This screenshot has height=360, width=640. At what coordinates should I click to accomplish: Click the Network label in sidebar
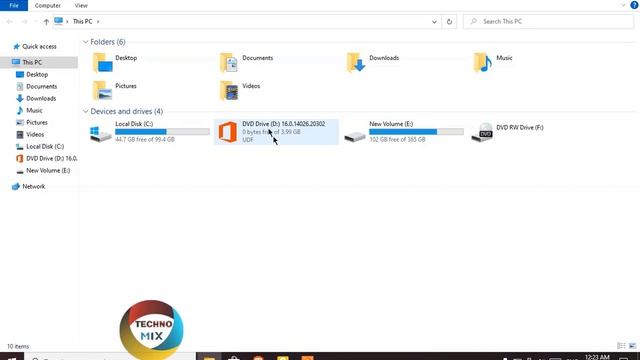(x=33, y=187)
